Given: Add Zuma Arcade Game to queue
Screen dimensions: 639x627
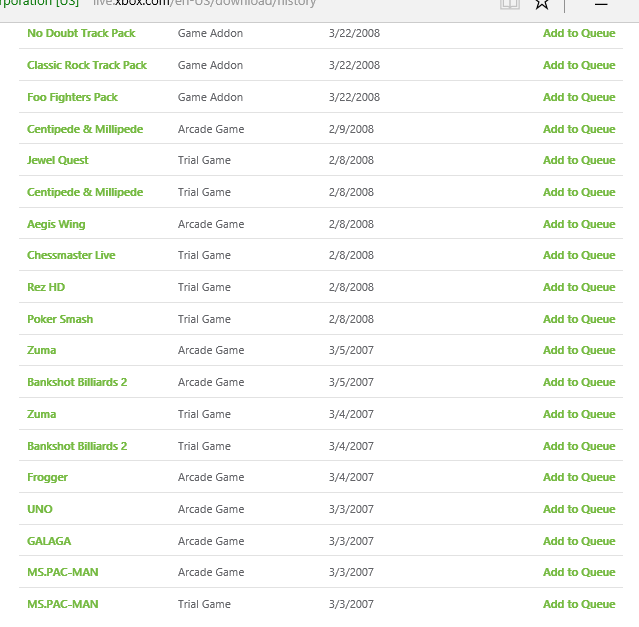Looking at the screenshot, I should pos(579,350).
